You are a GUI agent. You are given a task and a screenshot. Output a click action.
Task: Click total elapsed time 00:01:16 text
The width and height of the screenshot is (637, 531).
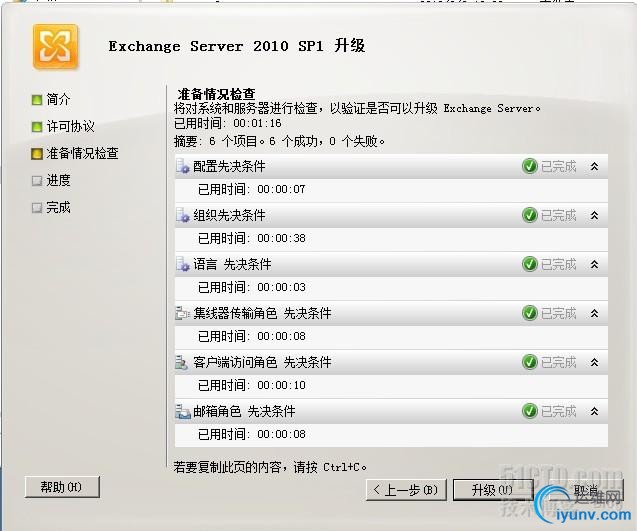click(x=257, y=124)
